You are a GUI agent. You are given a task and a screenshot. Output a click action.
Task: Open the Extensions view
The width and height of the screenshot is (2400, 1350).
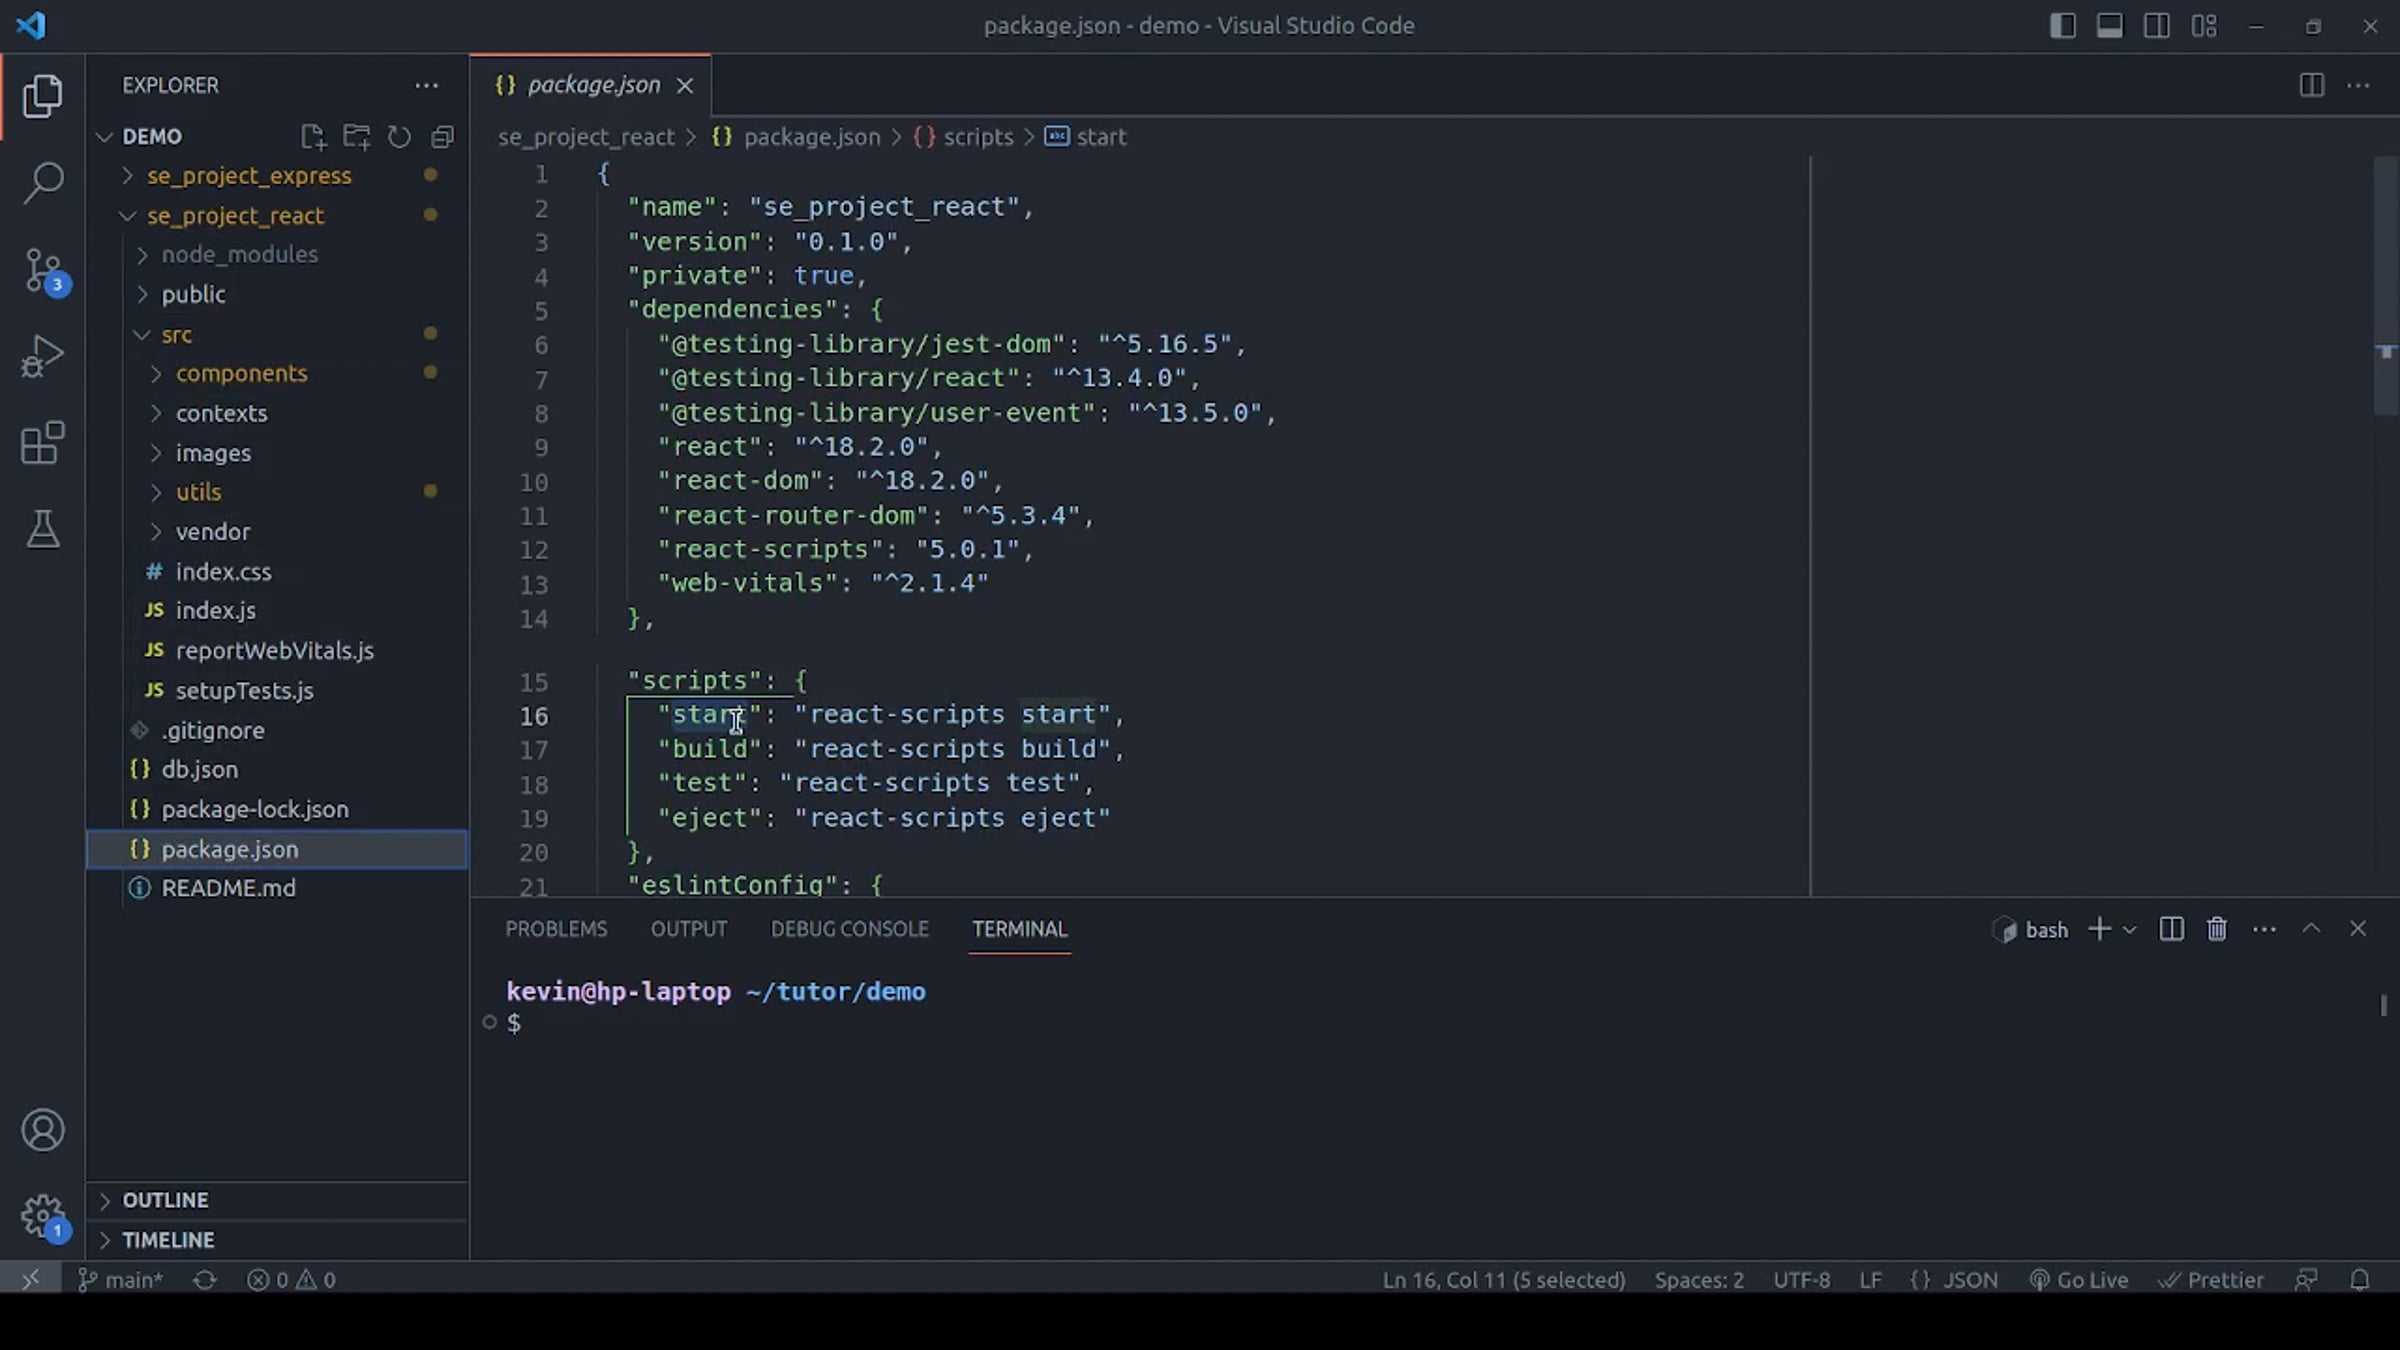click(43, 443)
